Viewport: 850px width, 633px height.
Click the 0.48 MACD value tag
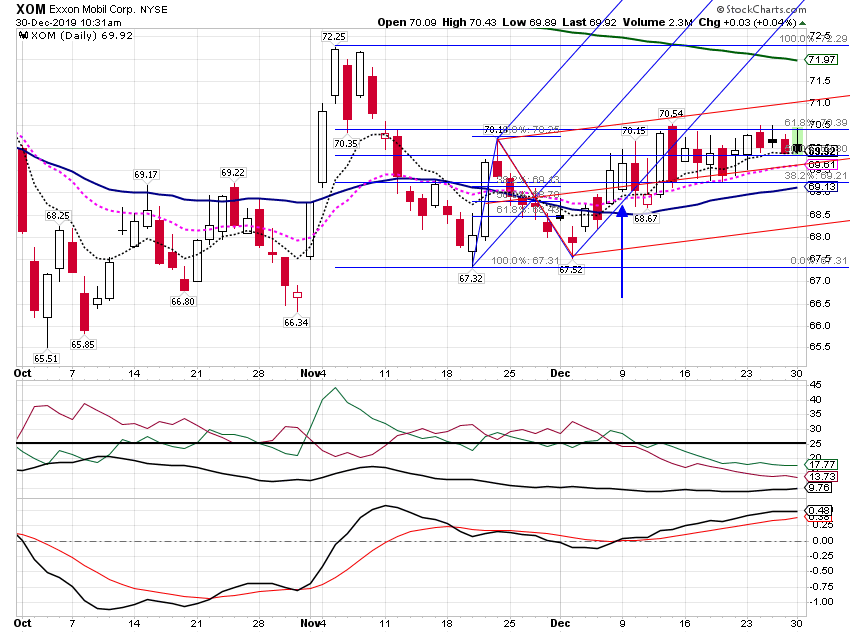pyautogui.click(x=819, y=511)
